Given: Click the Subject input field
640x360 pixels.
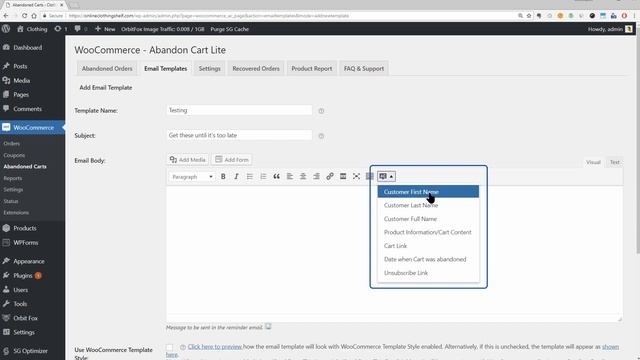Looking at the screenshot, I should point(239,135).
